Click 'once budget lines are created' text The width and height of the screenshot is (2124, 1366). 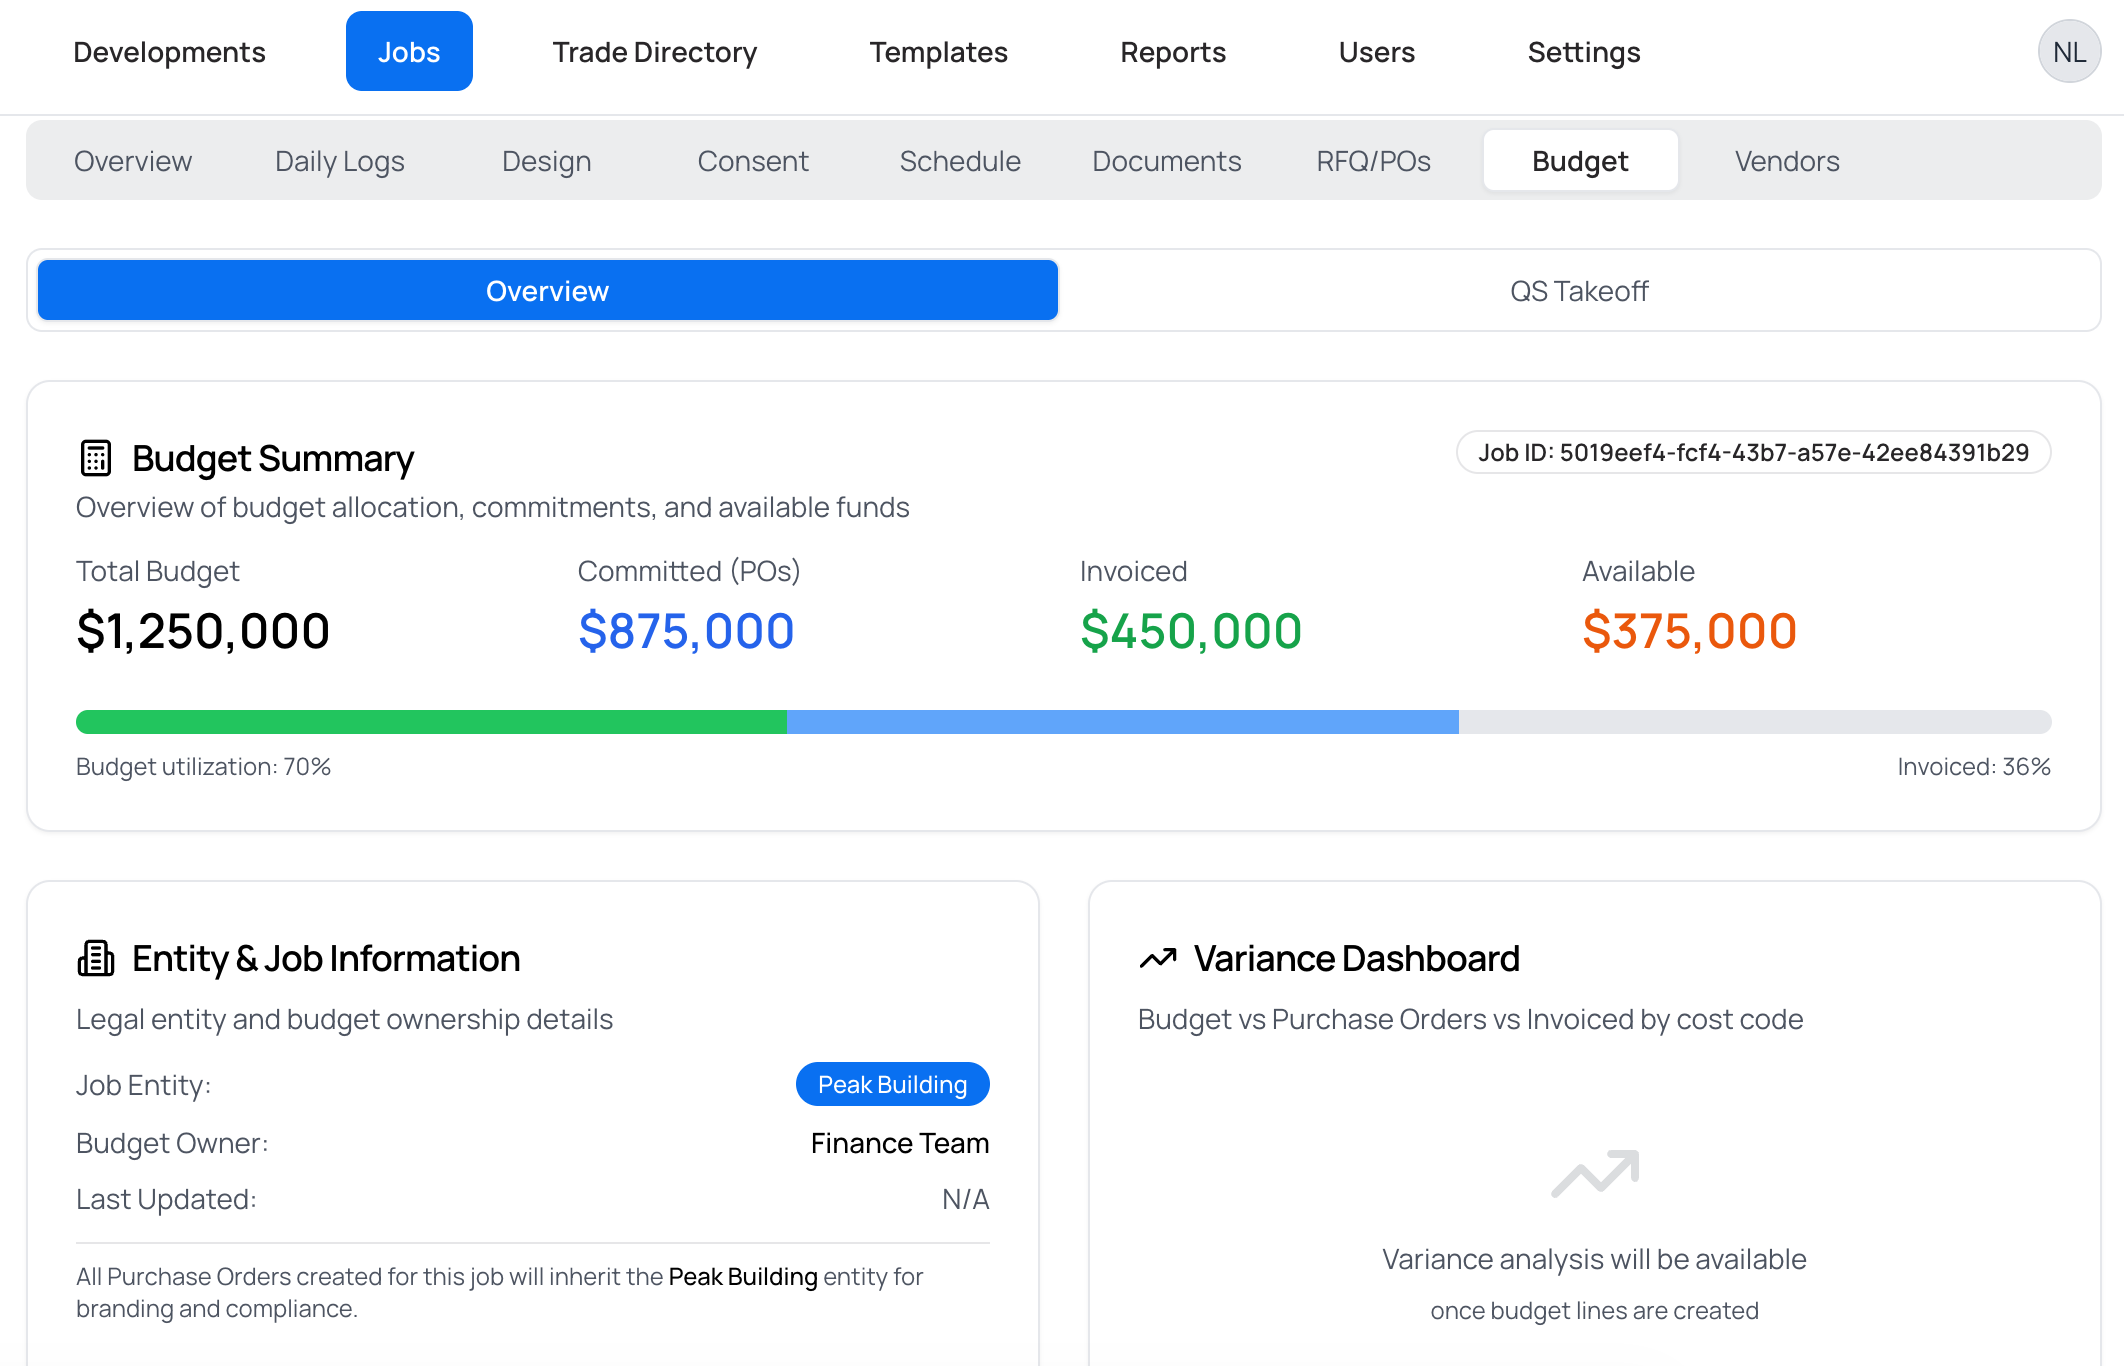(x=1594, y=1311)
